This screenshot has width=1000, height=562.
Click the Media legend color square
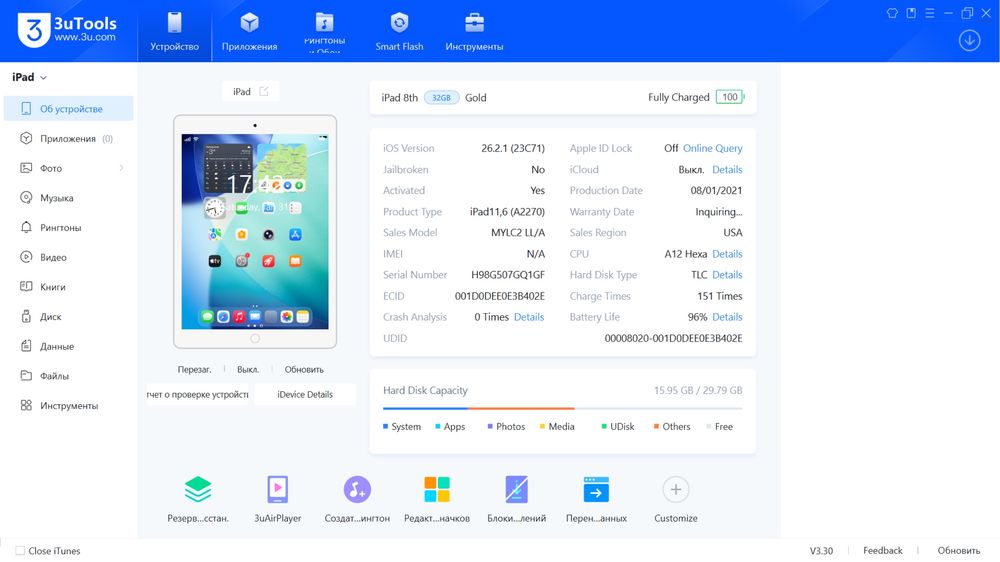click(x=542, y=426)
